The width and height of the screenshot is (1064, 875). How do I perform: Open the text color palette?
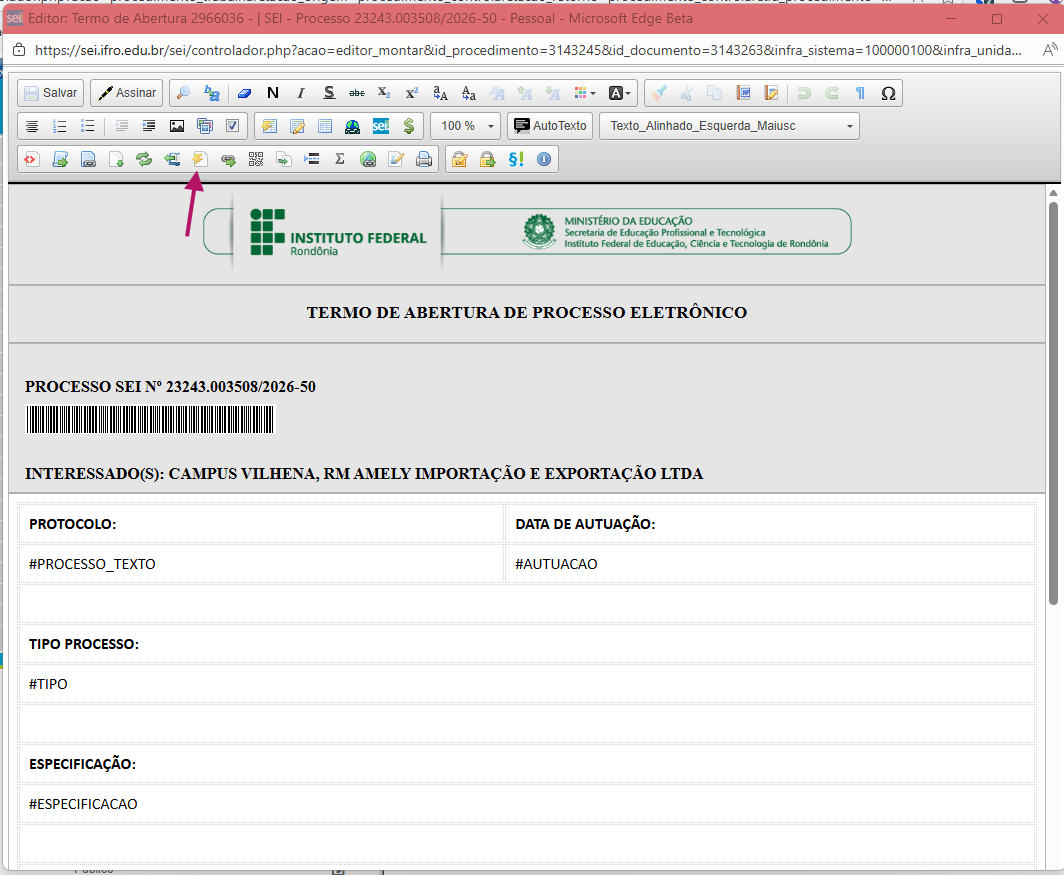tap(585, 93)
